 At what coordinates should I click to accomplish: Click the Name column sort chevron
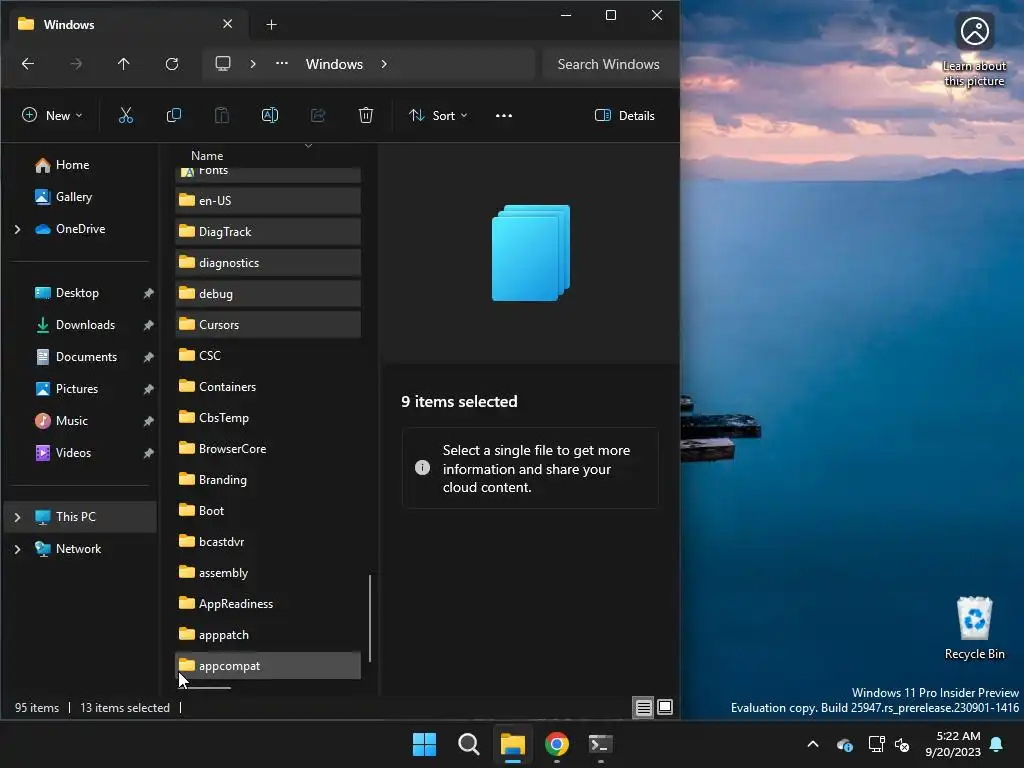point(308,146)
